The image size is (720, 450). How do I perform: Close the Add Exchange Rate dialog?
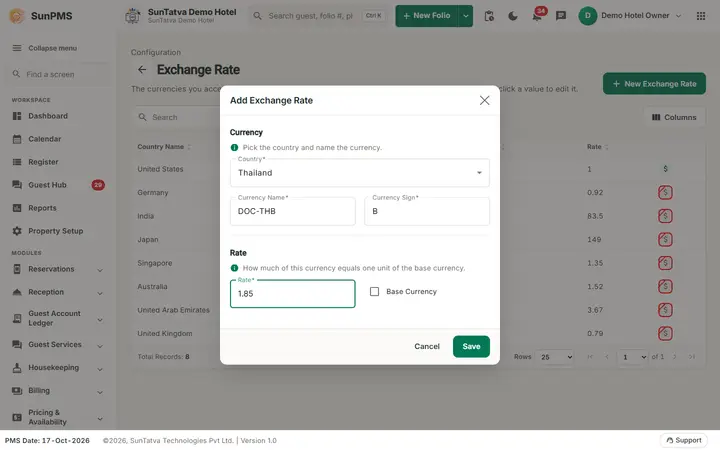[484, 101]
